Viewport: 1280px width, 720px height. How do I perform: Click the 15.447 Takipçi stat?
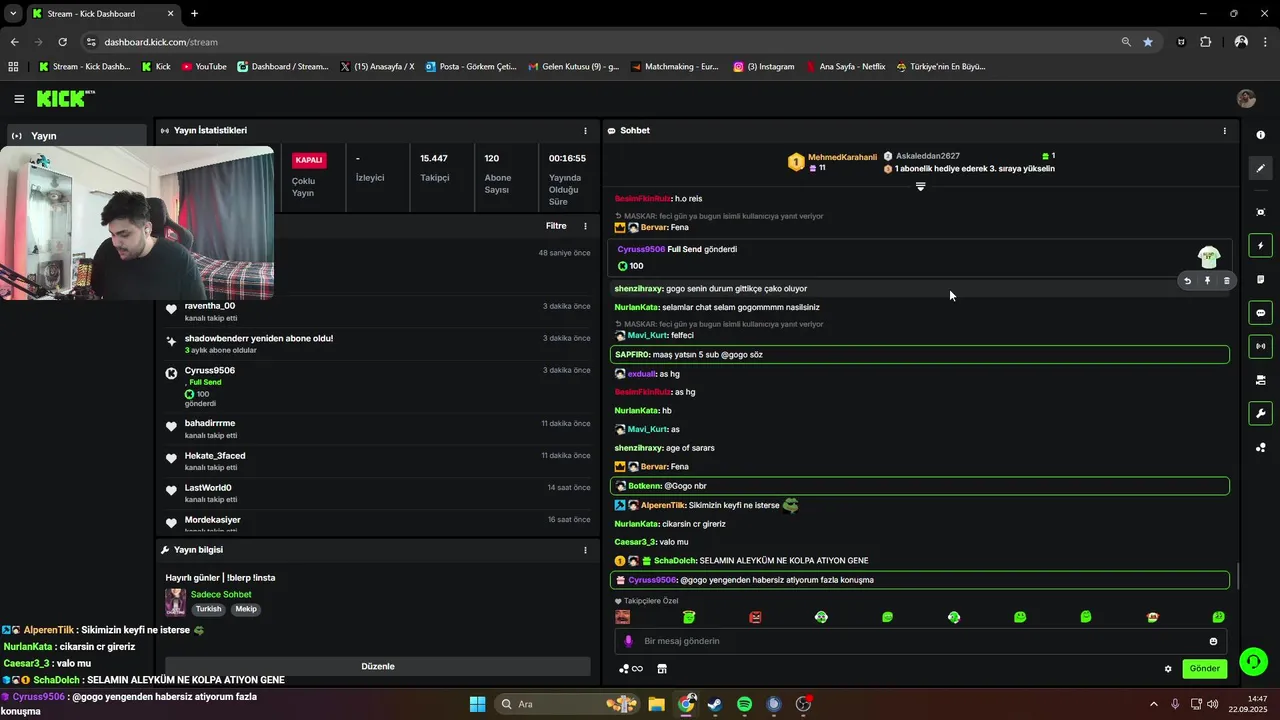click(434, 168)
